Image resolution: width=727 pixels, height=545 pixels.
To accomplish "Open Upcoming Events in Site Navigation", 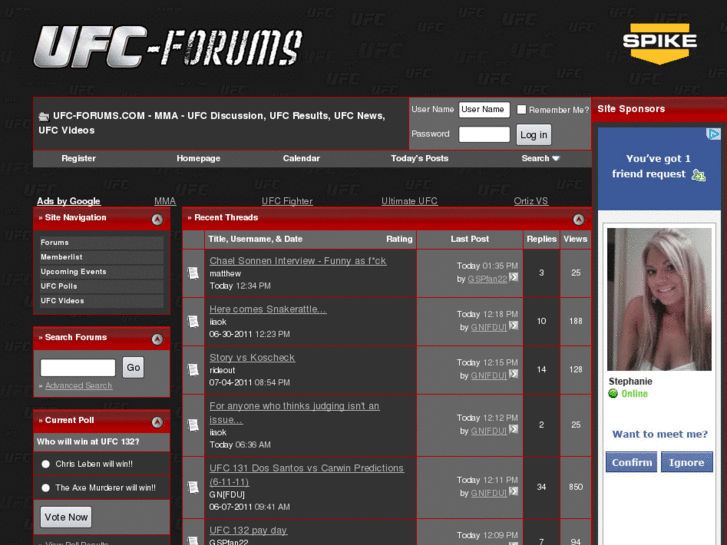I will pos(102,272).
